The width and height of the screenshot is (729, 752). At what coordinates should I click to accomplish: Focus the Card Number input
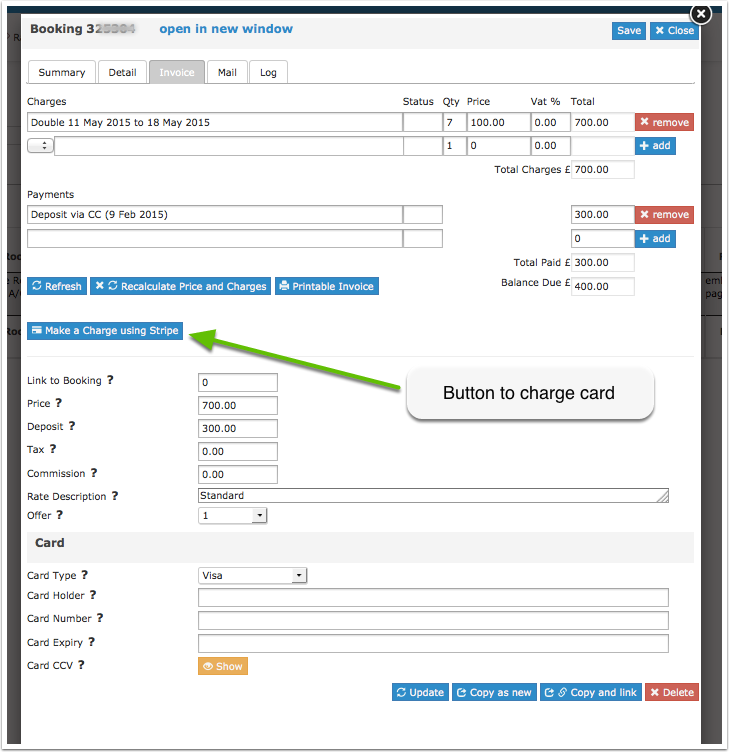(x=434, y=621)
